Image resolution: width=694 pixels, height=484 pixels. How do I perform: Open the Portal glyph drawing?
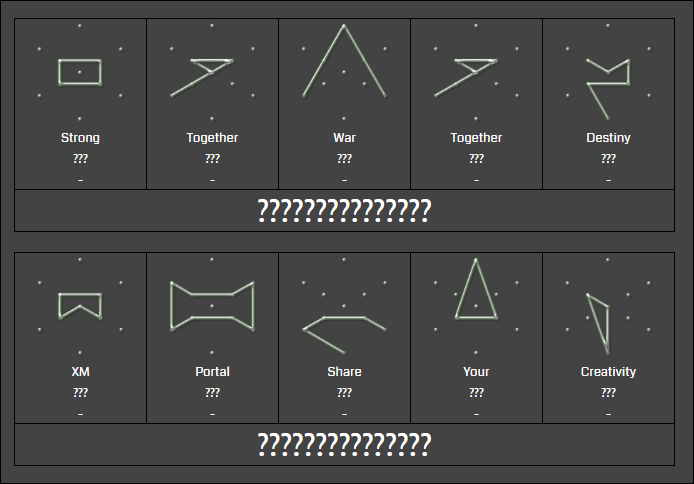click(212, 303)
